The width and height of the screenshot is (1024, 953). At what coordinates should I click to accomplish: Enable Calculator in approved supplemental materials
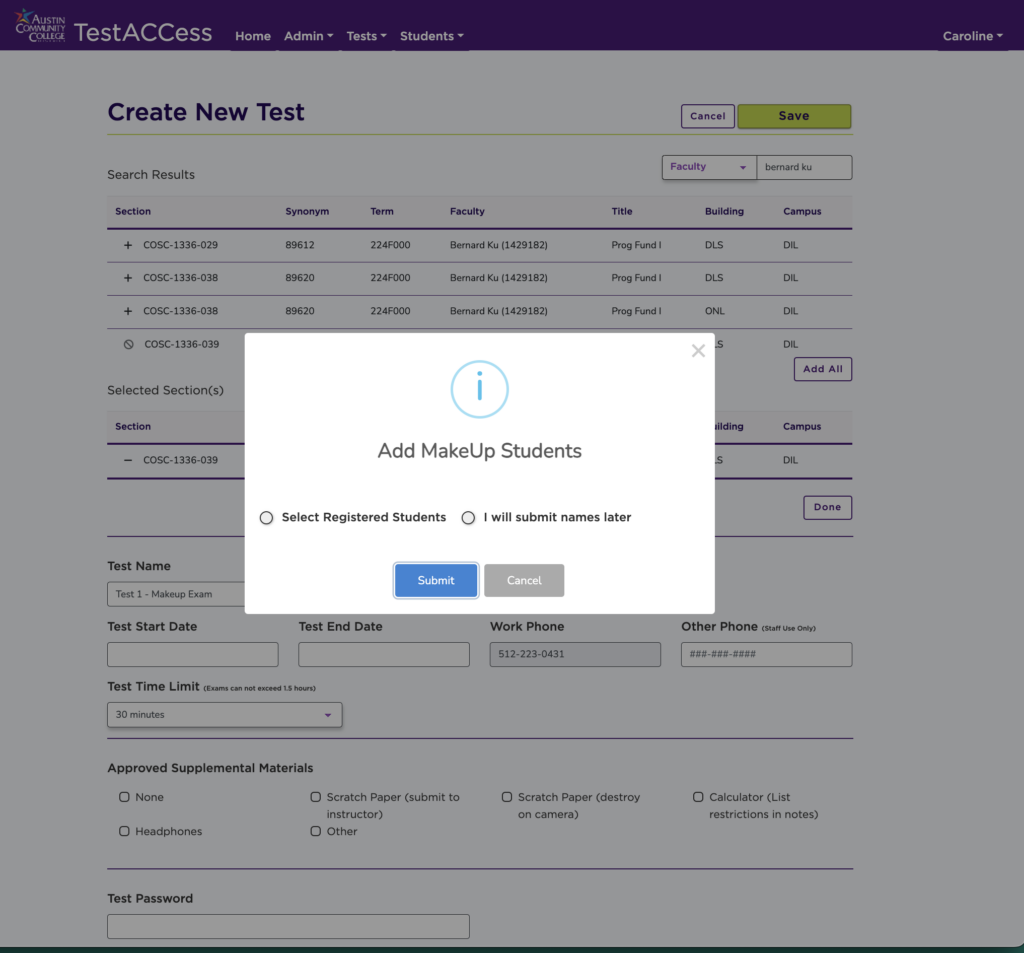698,797
